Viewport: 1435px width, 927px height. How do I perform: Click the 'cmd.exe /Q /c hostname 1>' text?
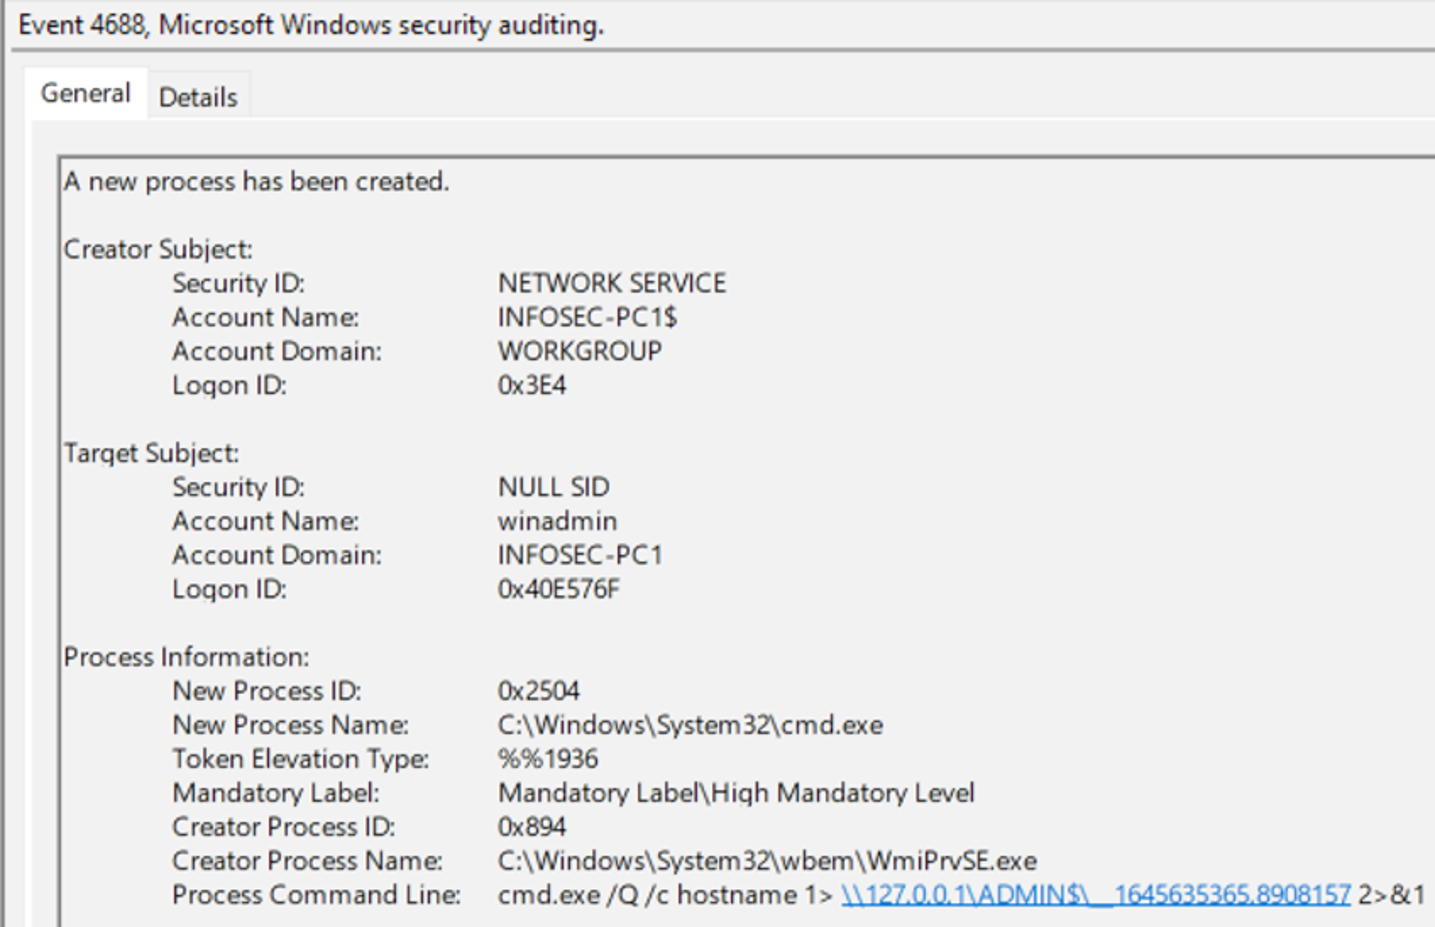(x=666, y=896)
